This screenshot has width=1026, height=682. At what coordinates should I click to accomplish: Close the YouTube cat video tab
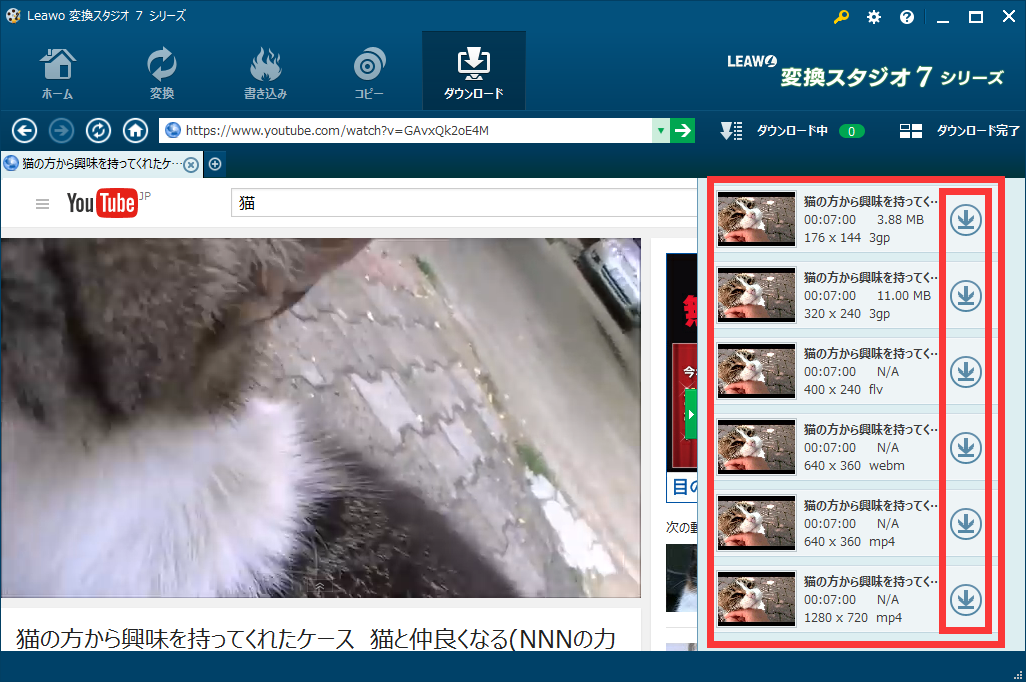click(191, 164)
